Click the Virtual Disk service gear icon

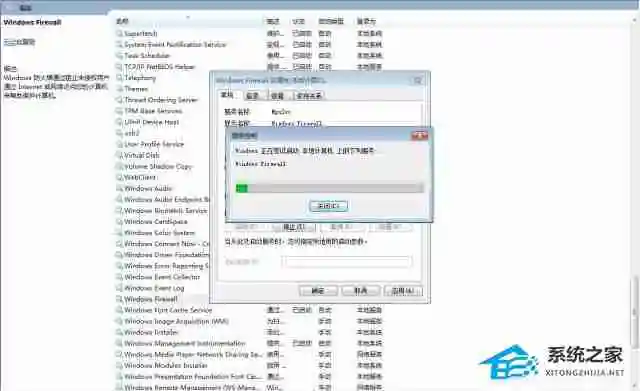coord(119,155)
